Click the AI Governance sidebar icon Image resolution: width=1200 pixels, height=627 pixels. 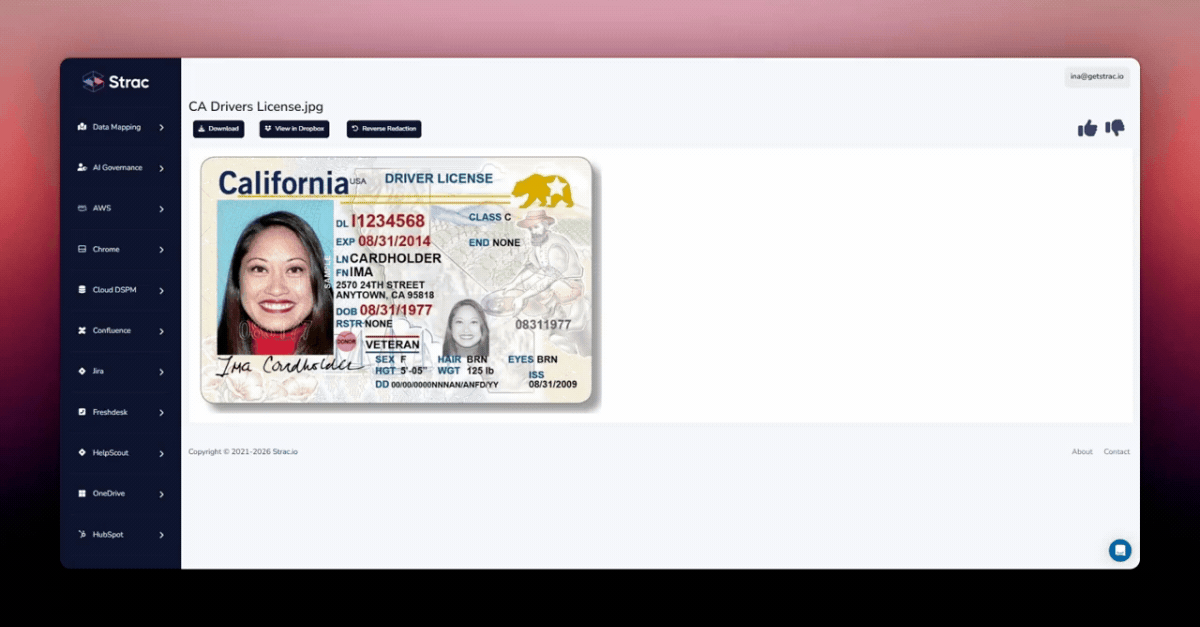pyautogui.click(x=82, y=168)
